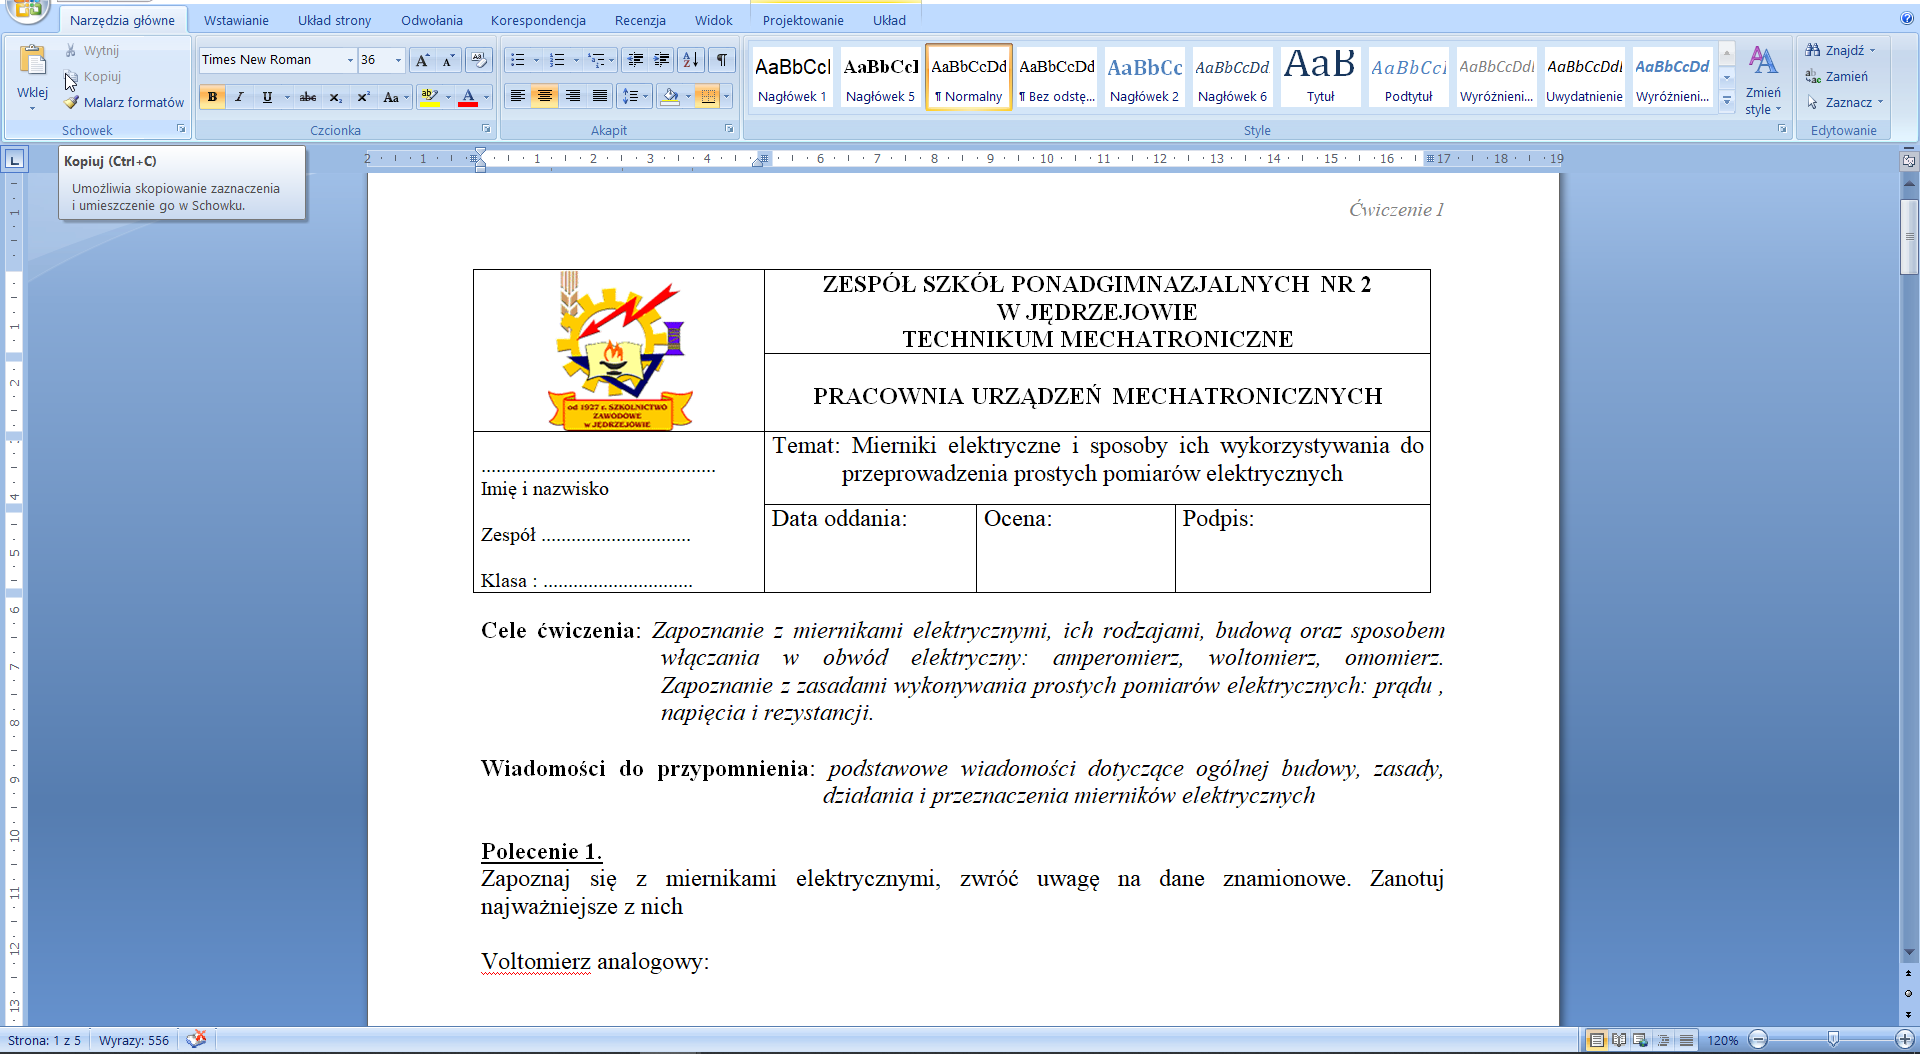Click the proofing errors status icon
Screen dimensions: 1920x1054
click(x=196, y=1040)
